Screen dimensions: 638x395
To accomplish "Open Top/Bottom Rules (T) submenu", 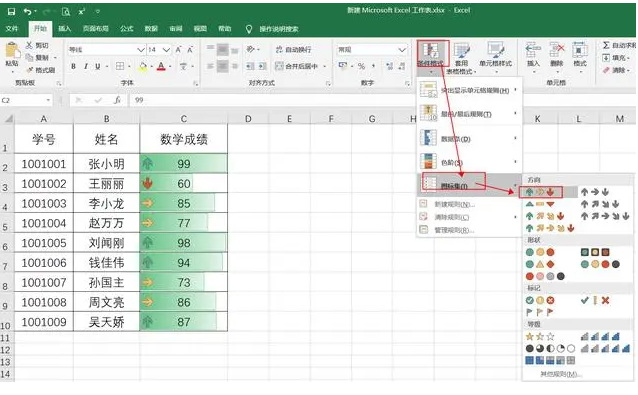I will [469, 114].
